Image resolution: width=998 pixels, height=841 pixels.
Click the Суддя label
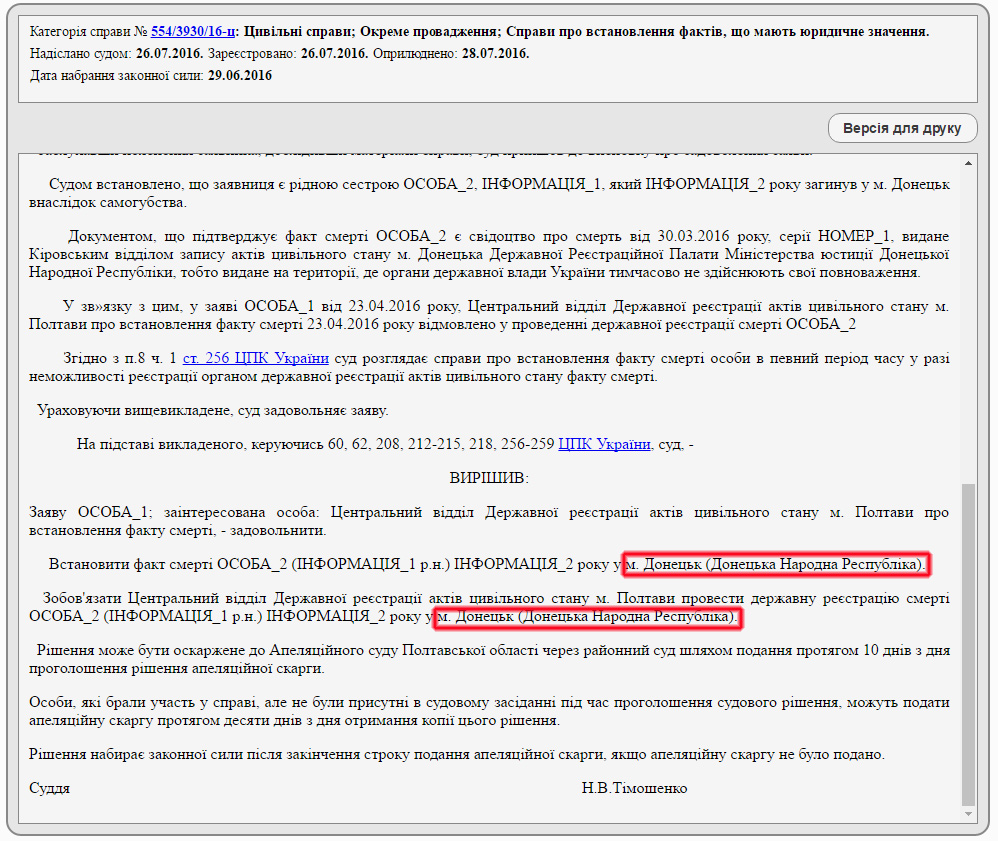(x=50, y=788)
